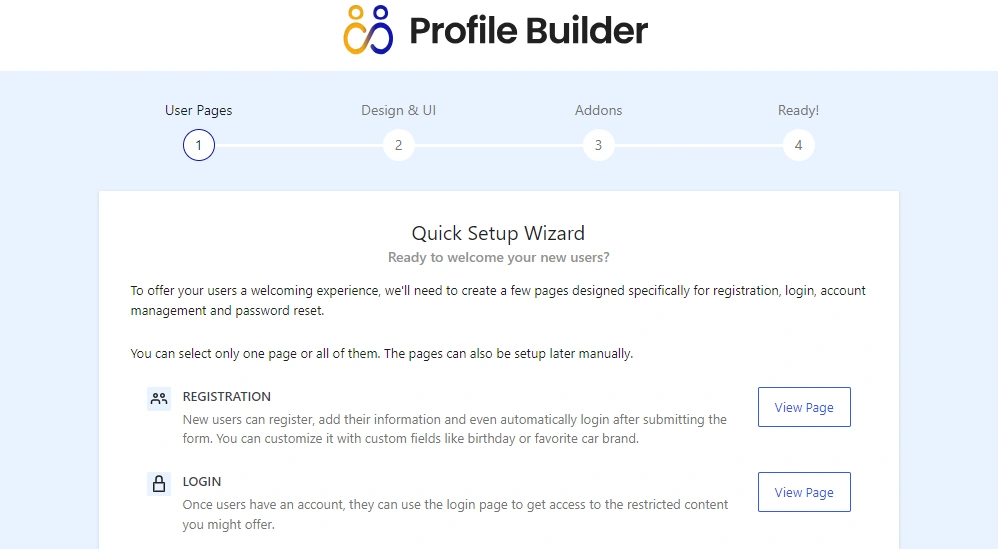View the Login page
This screenshot has width=998, height=549.
[804, 492]
